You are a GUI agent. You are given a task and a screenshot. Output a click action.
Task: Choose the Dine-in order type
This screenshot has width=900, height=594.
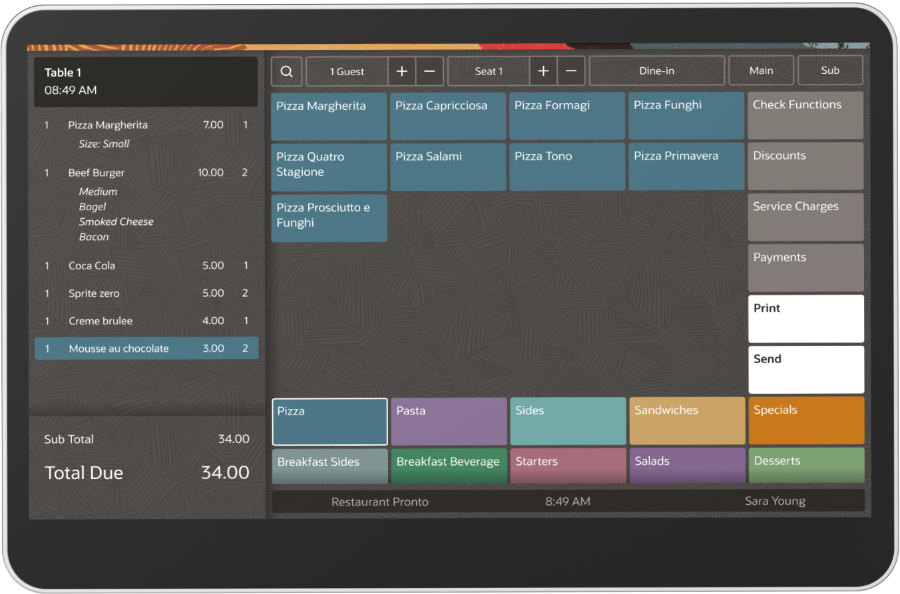pos(657,71)
